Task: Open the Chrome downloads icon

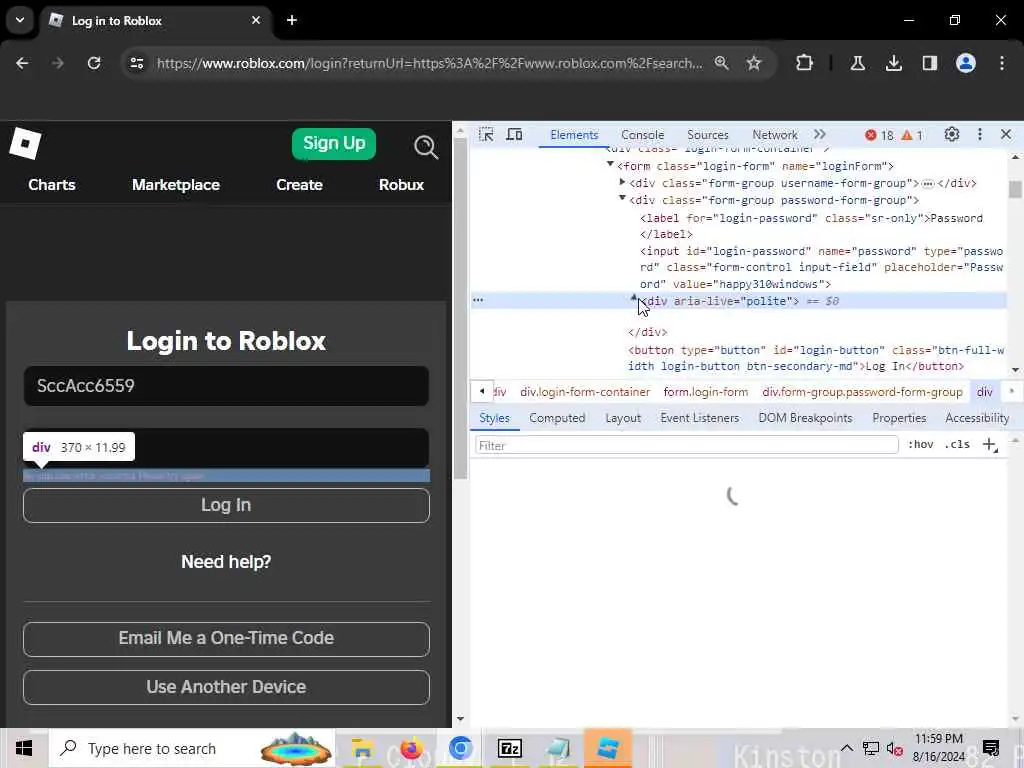Action: pyautogui.click(x=893, y=63)
